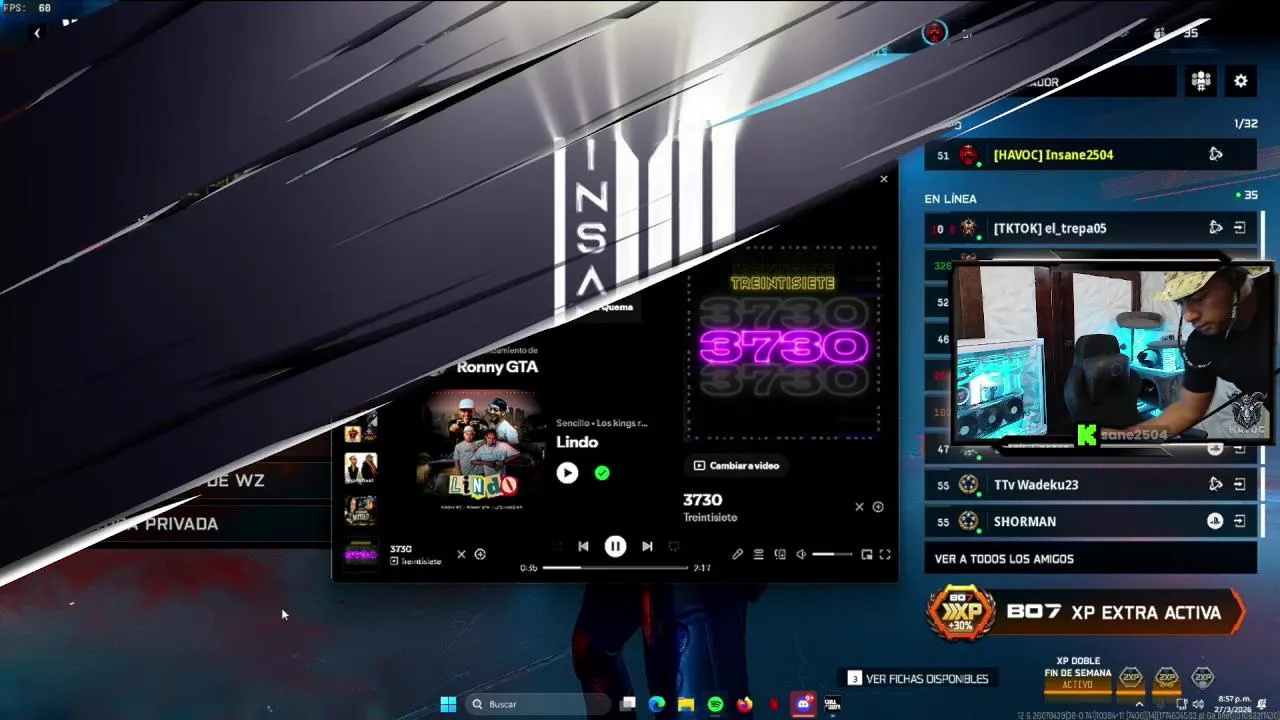Click the Battle.net icon on the TTv Wadeku23 row

click(x=1215, y=484)
